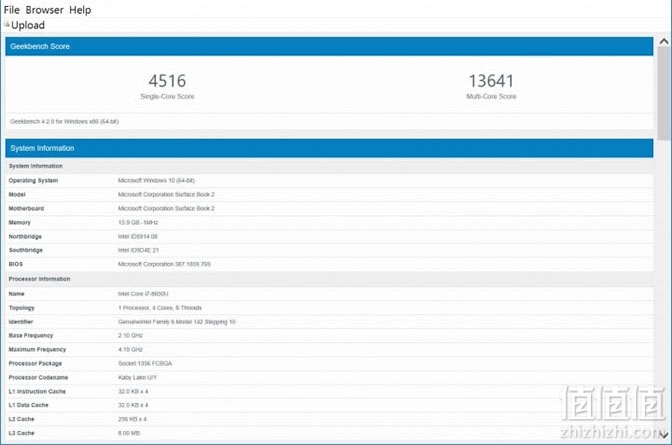The image size is (672, 445).
Task: Click the Model row label
Action: 17,195
